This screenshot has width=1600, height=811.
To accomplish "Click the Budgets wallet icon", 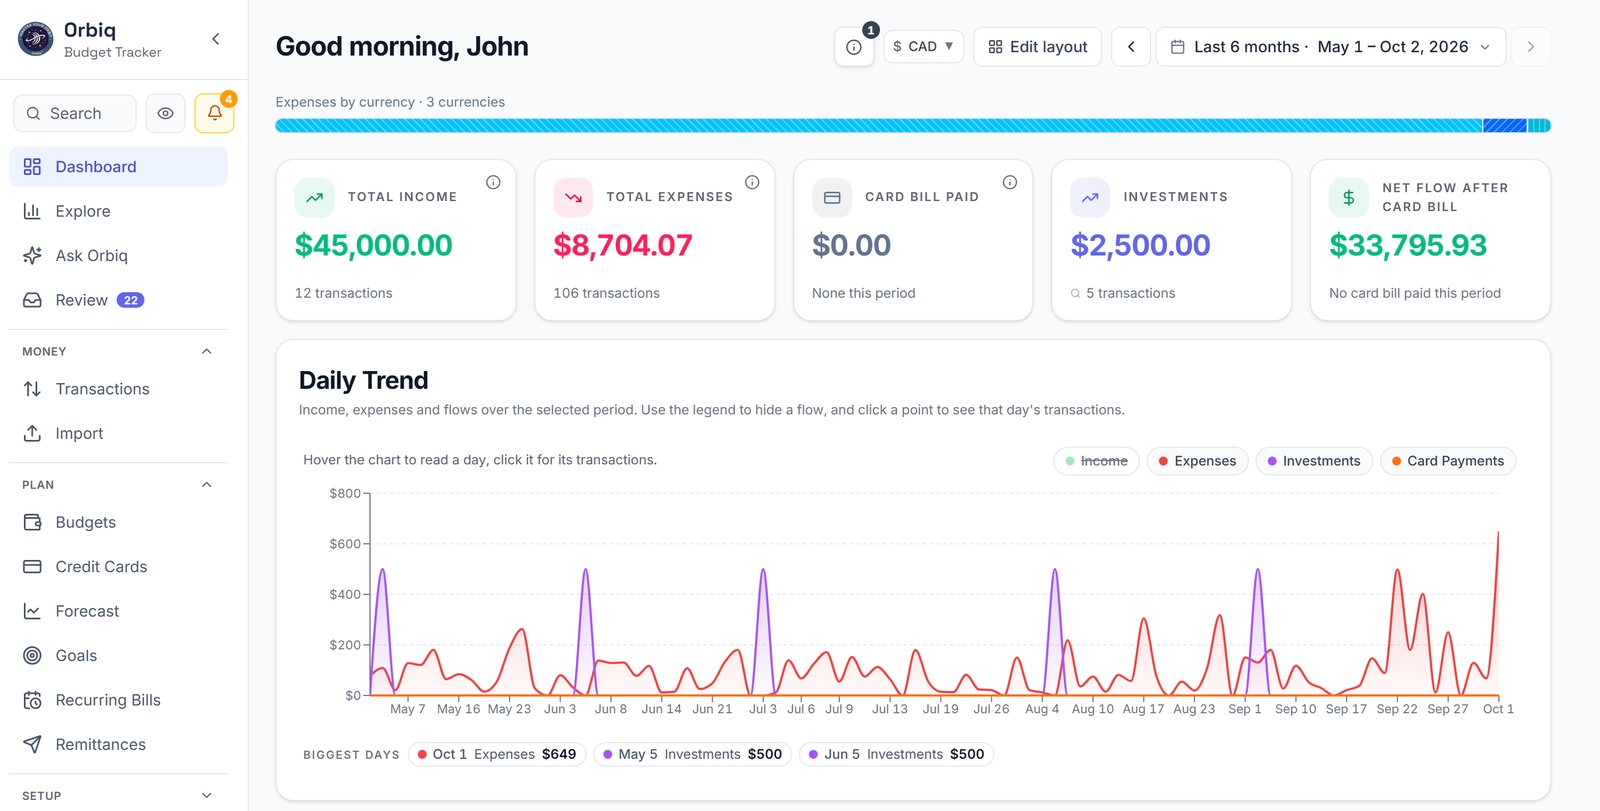I will [x=32, y=522].
